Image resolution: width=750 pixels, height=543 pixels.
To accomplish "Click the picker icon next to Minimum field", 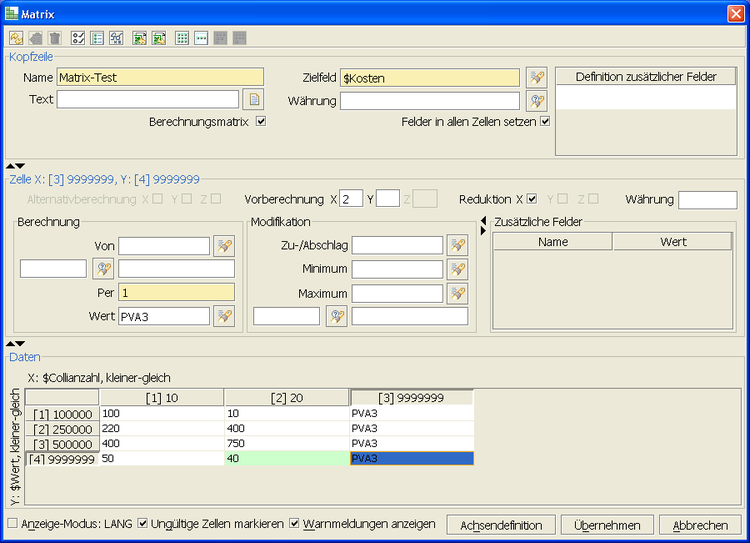I will pyautogui.click(x=457, y=270).
